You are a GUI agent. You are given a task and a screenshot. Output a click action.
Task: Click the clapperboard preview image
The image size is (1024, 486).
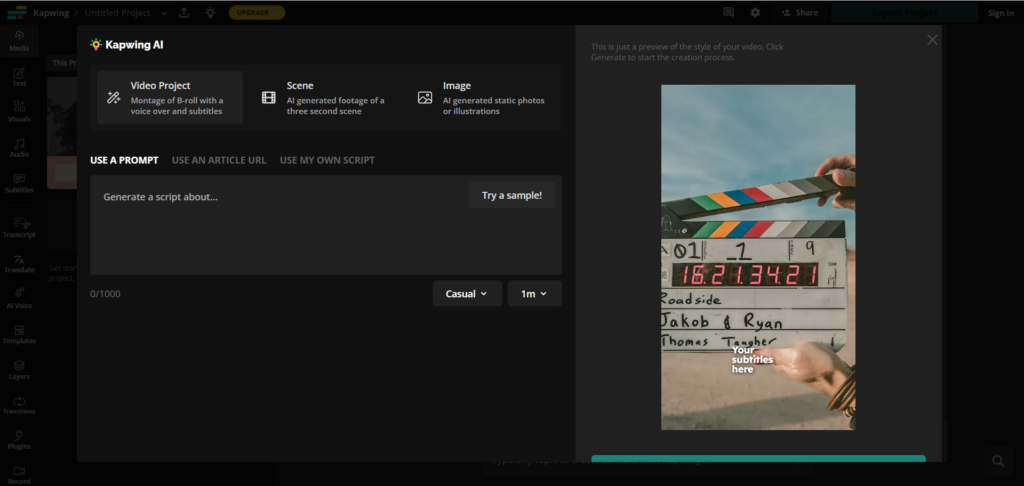coord(758,257)
